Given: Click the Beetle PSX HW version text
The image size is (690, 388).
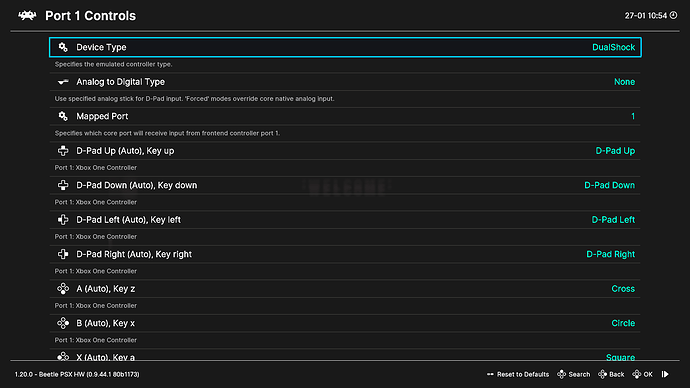Looking at the screenshot, I should point(77,374).
